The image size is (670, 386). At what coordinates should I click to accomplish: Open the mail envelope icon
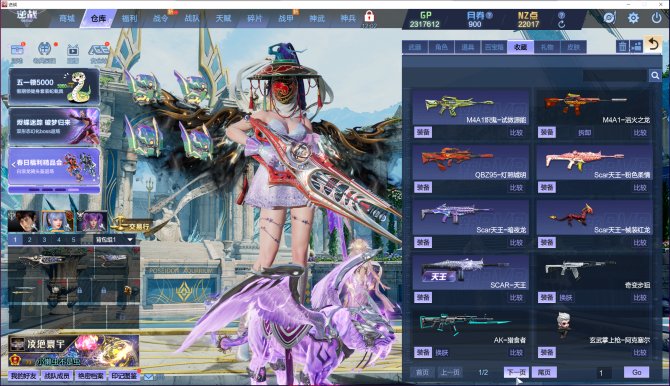[x=148, y=377]
